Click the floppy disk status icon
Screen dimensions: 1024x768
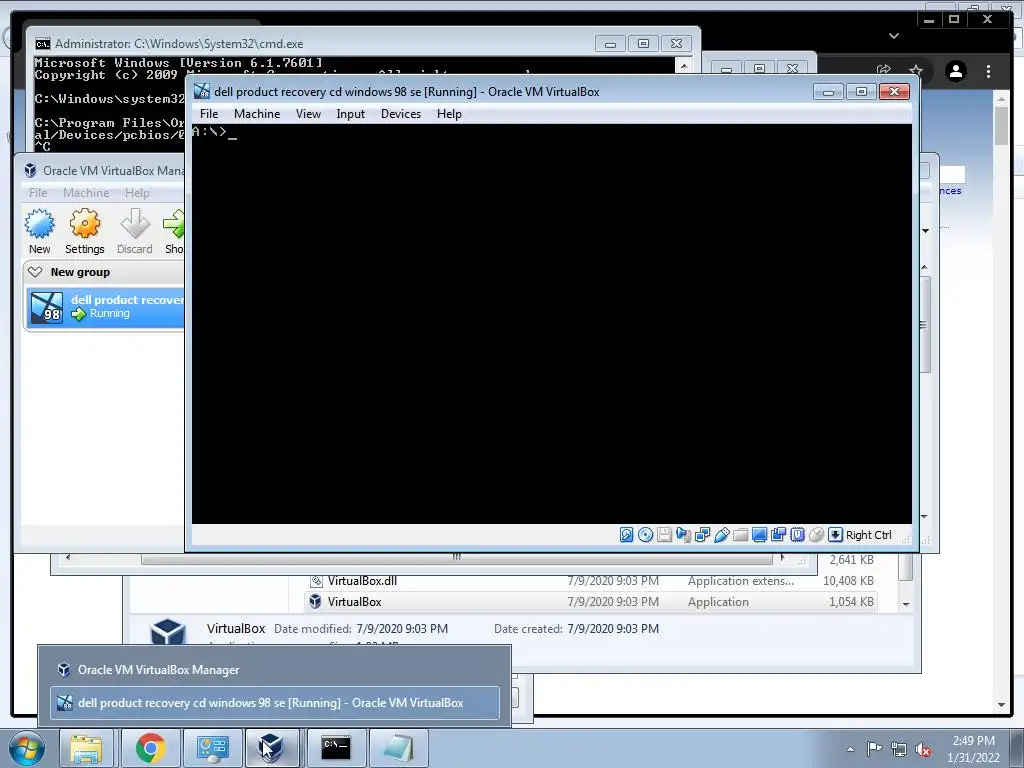(664, 535)
